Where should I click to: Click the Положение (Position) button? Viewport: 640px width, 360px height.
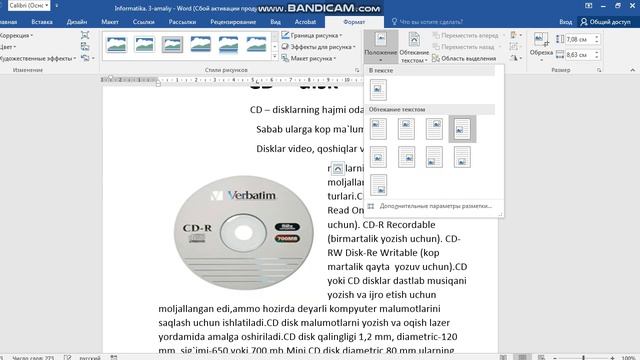pyautogui.click(x=380, y=47)
